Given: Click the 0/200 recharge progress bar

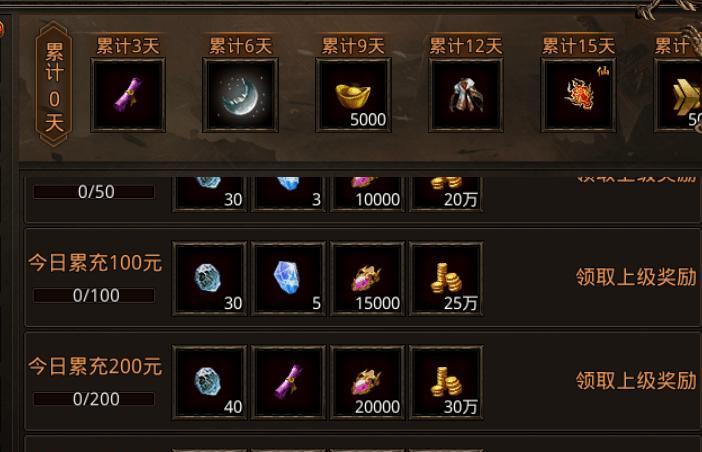Looking at the screenshot, I should pos(94,399).
